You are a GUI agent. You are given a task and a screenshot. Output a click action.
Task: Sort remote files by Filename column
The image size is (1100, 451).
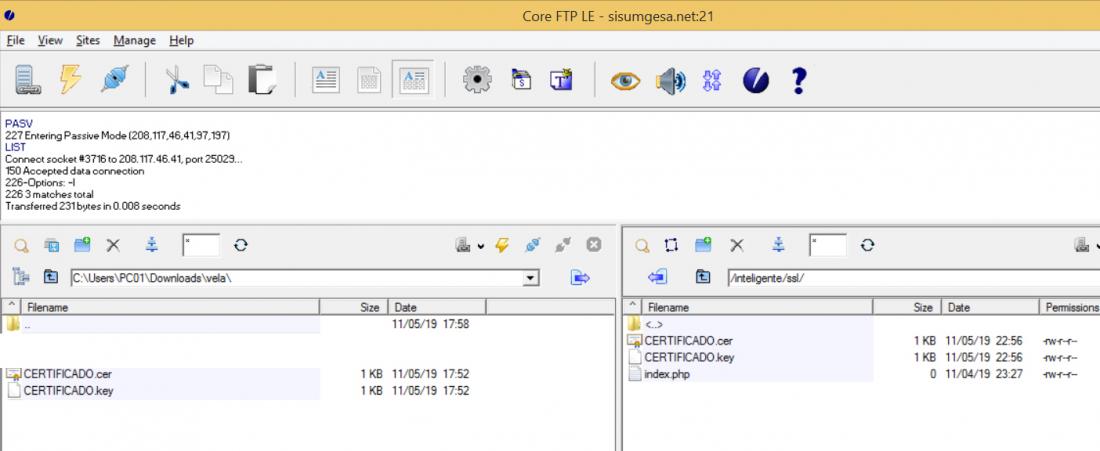click(757, 307)
